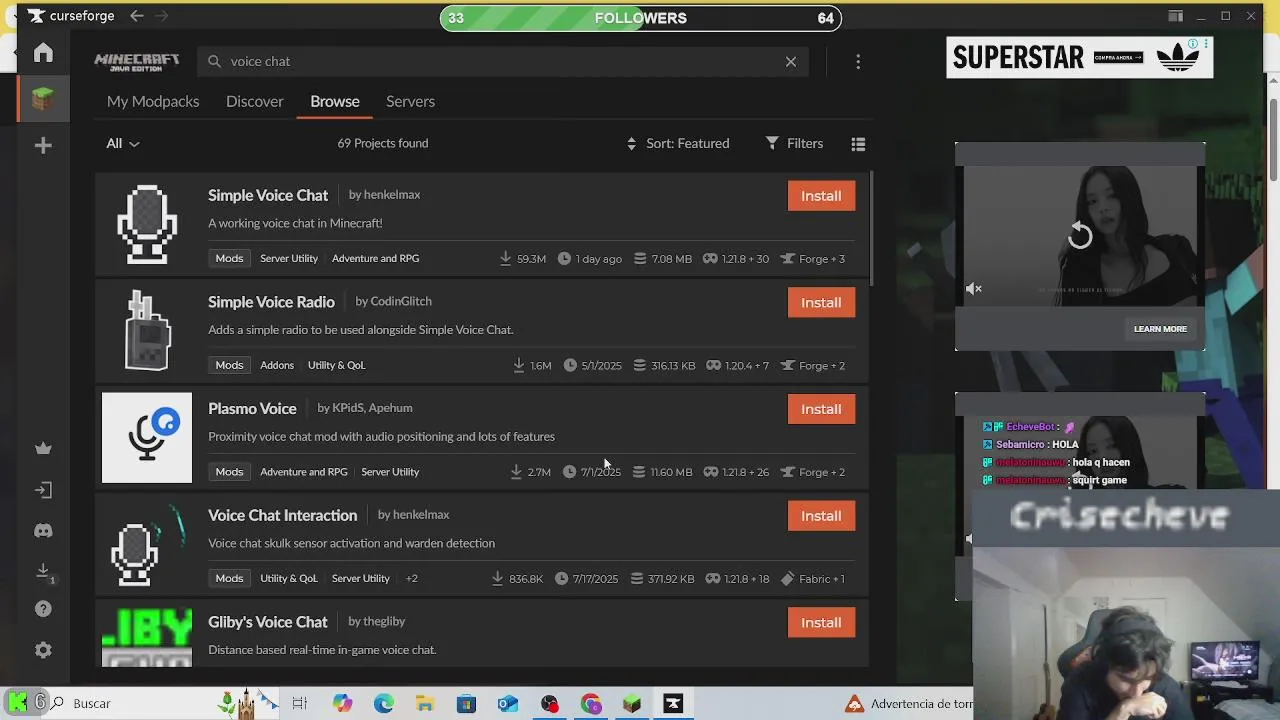Viewport: 1280px width, 720px height.
Task: Click the Minecraft Java Edition logo
Action: coord(137,61)
